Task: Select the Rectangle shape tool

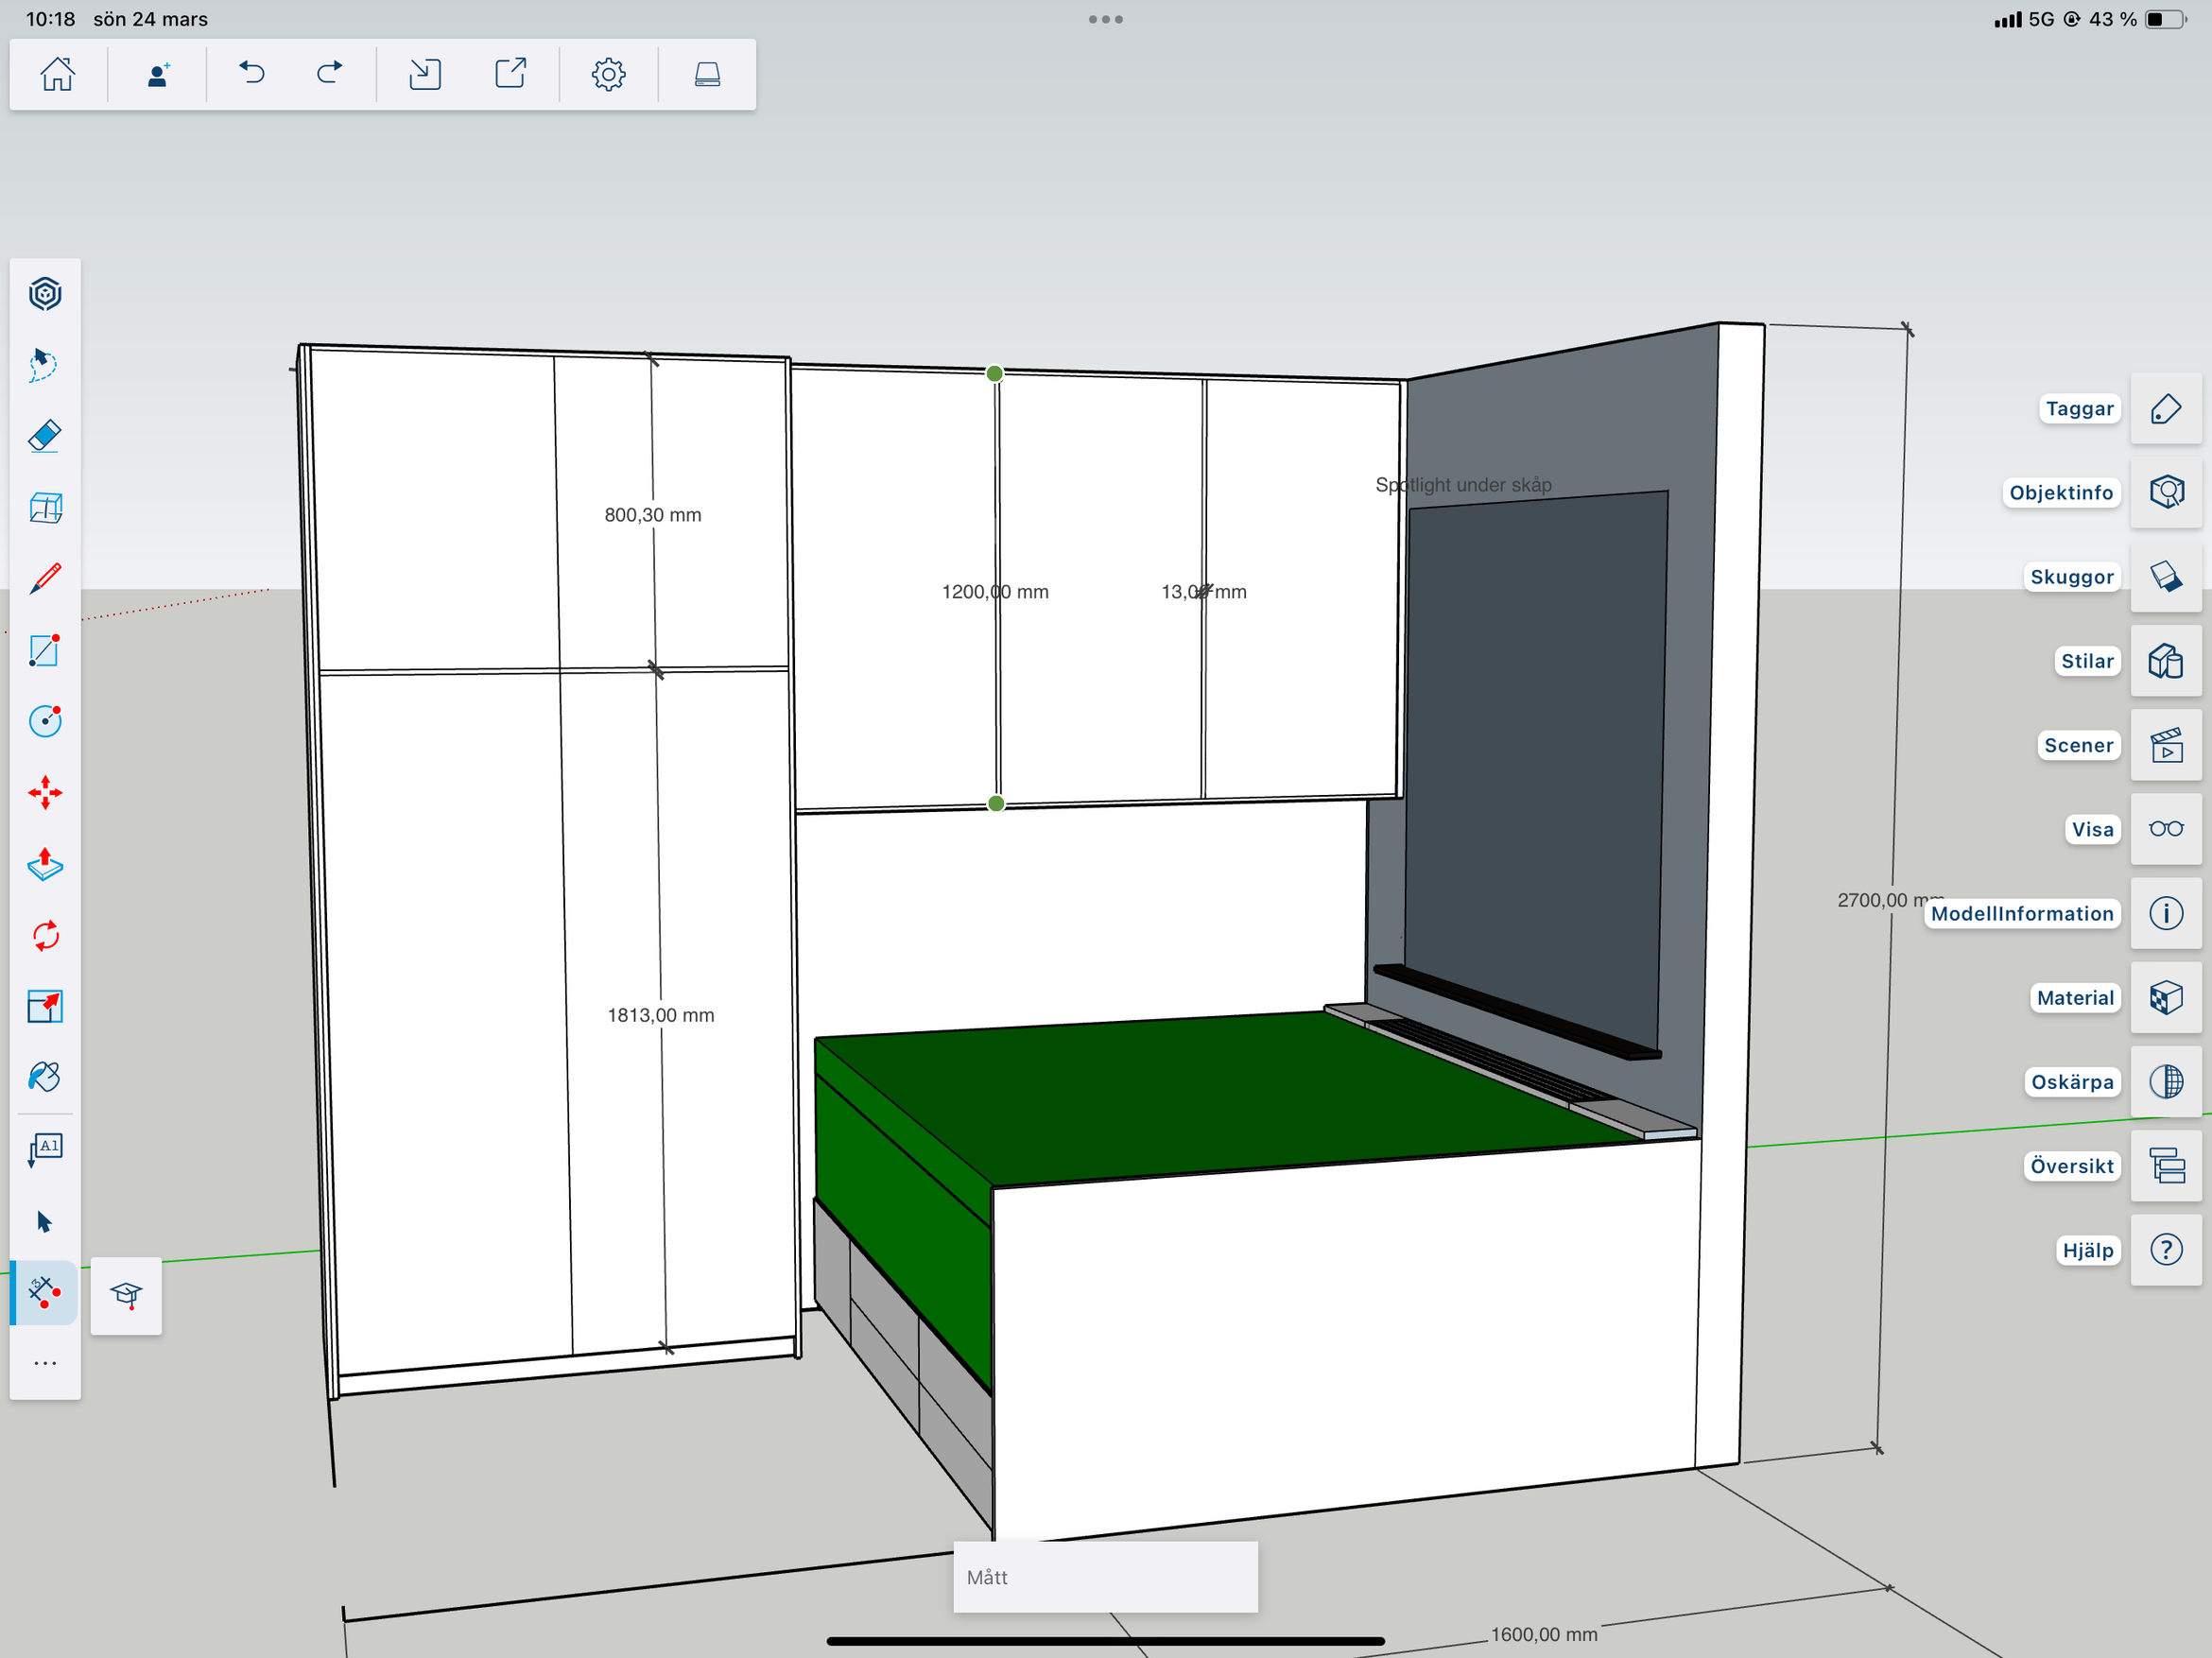Action: [x=45, y=650]
